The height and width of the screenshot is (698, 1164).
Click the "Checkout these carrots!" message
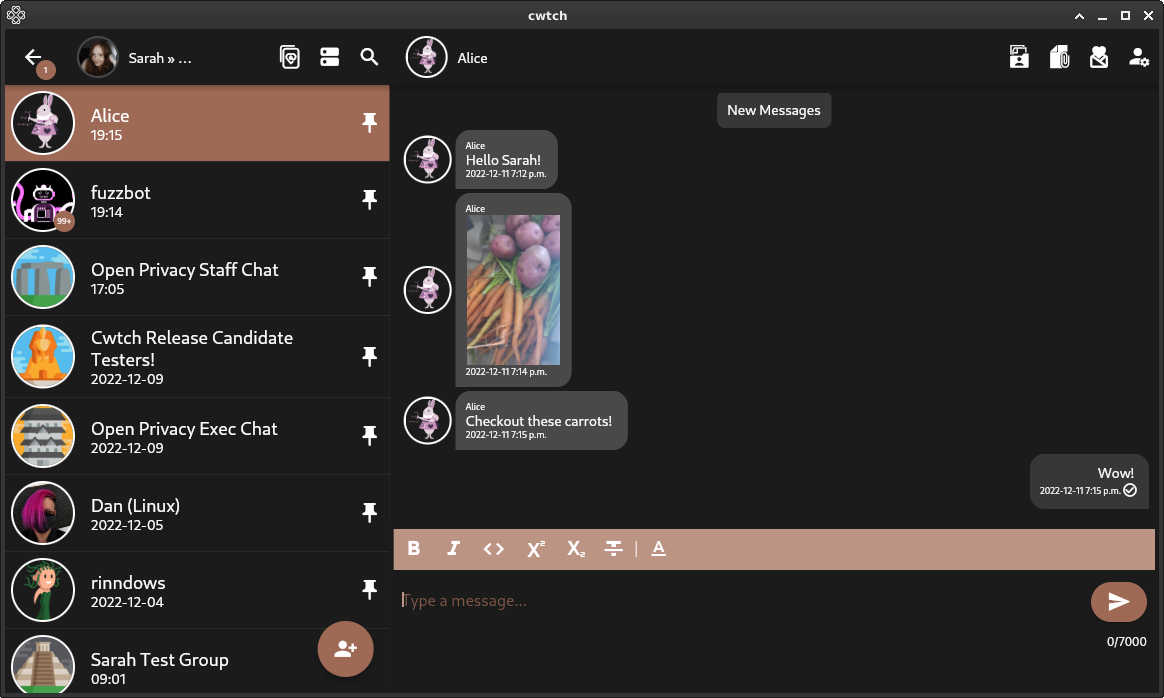[541, 420]
